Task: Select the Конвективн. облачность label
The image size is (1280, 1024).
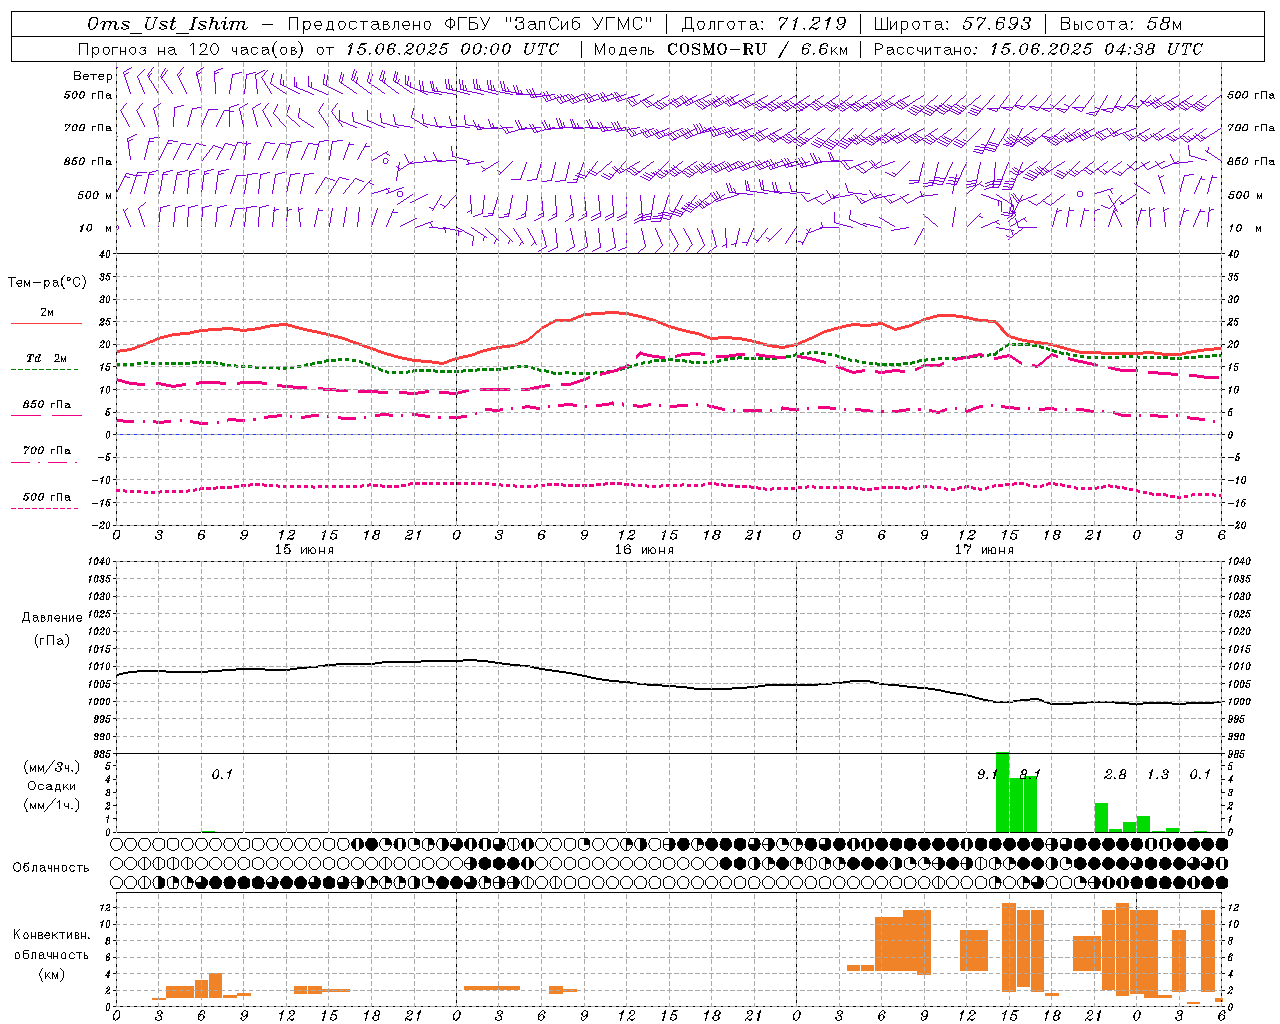Action: pos(51,944)
